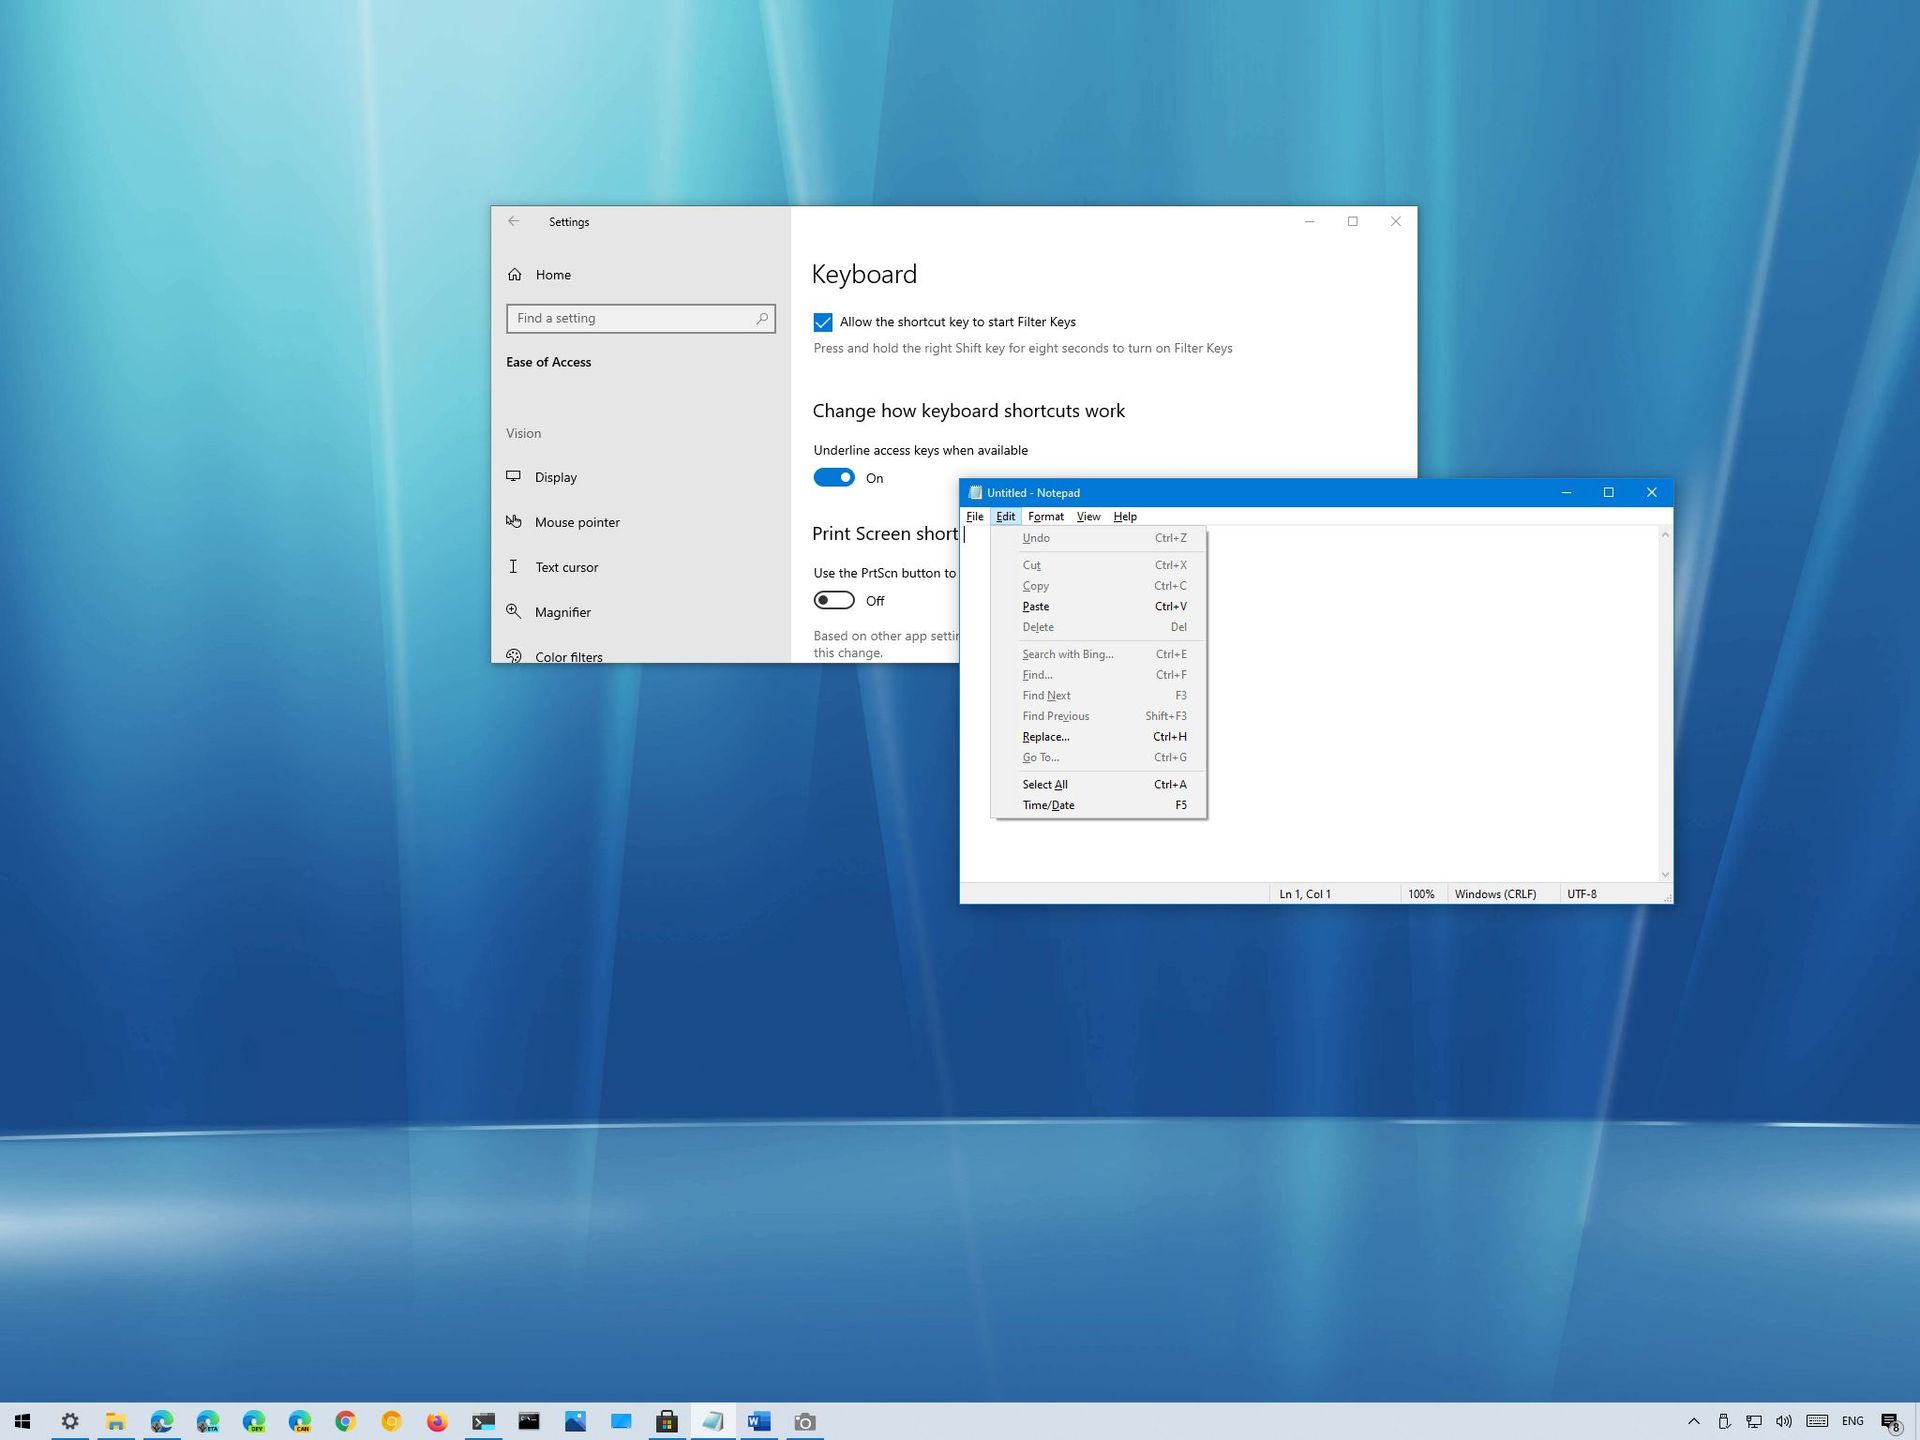Open Microsoft Word from the taskbar
This screenshot has height=1440, width=1920.
(x=758, y=1421)
